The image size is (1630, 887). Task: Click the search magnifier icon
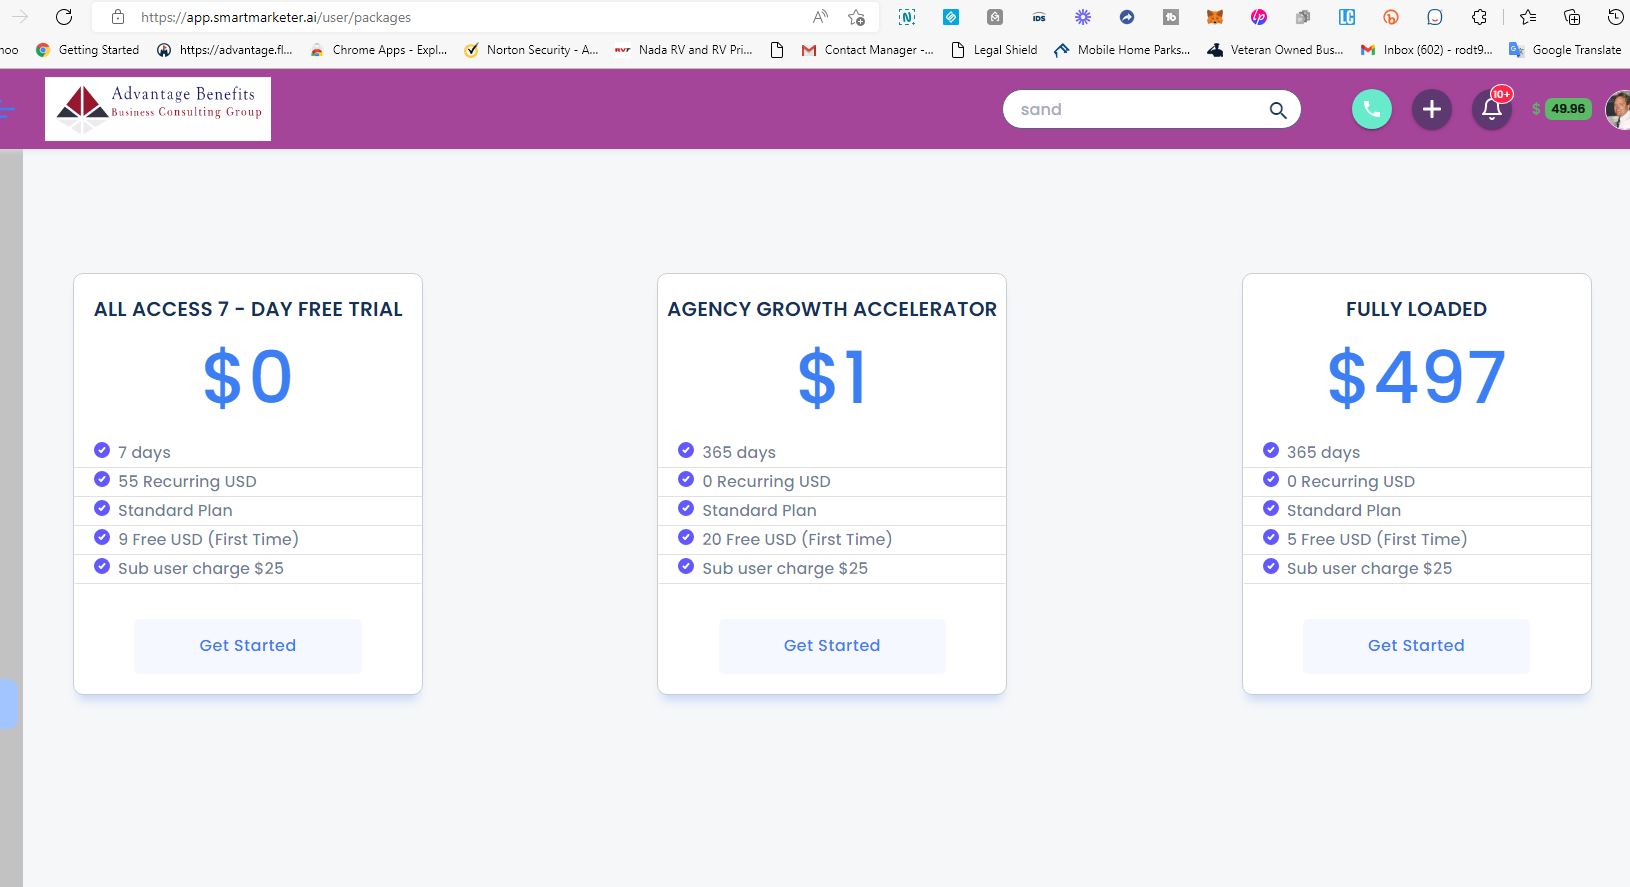click(x=1277, y=110)
